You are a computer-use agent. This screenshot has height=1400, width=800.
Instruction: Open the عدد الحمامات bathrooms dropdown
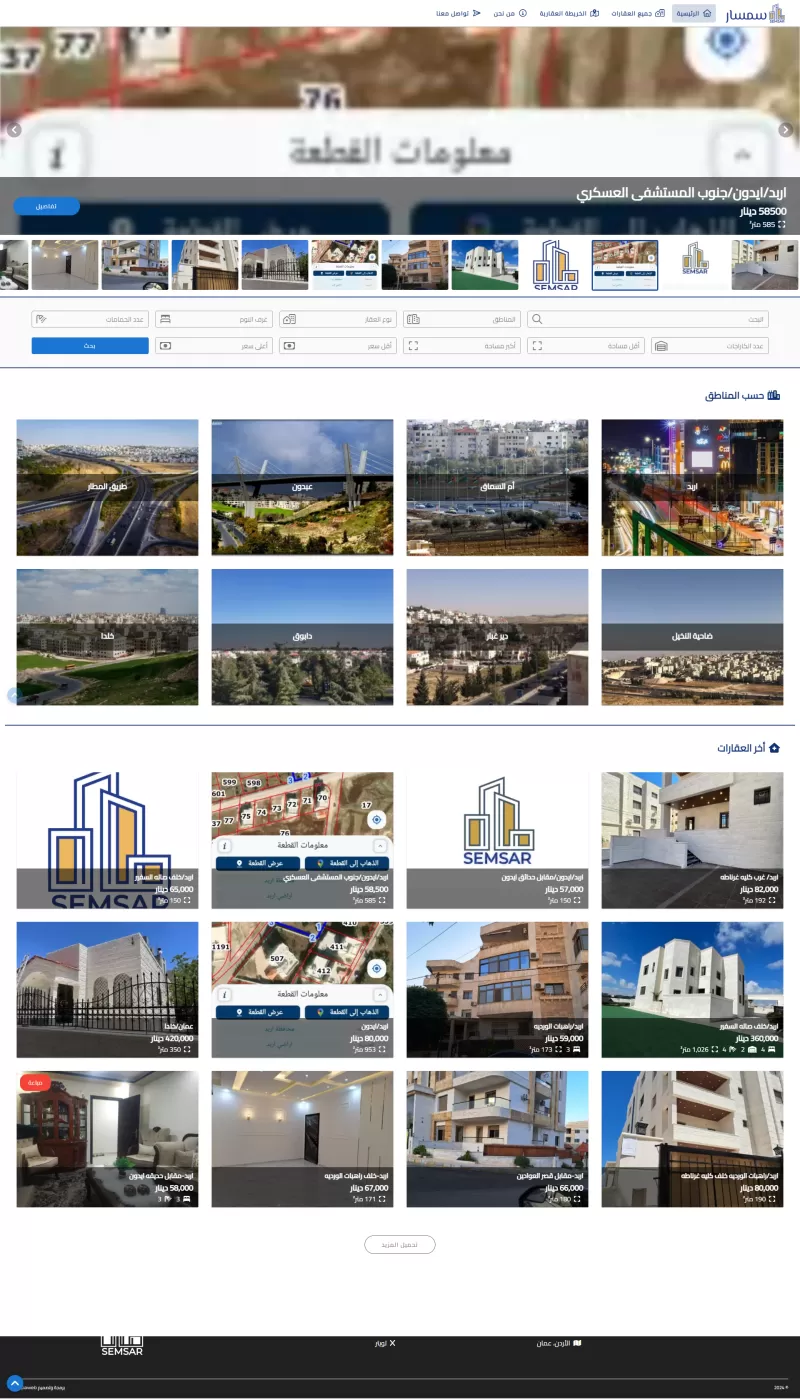click(x=90, y=319)
